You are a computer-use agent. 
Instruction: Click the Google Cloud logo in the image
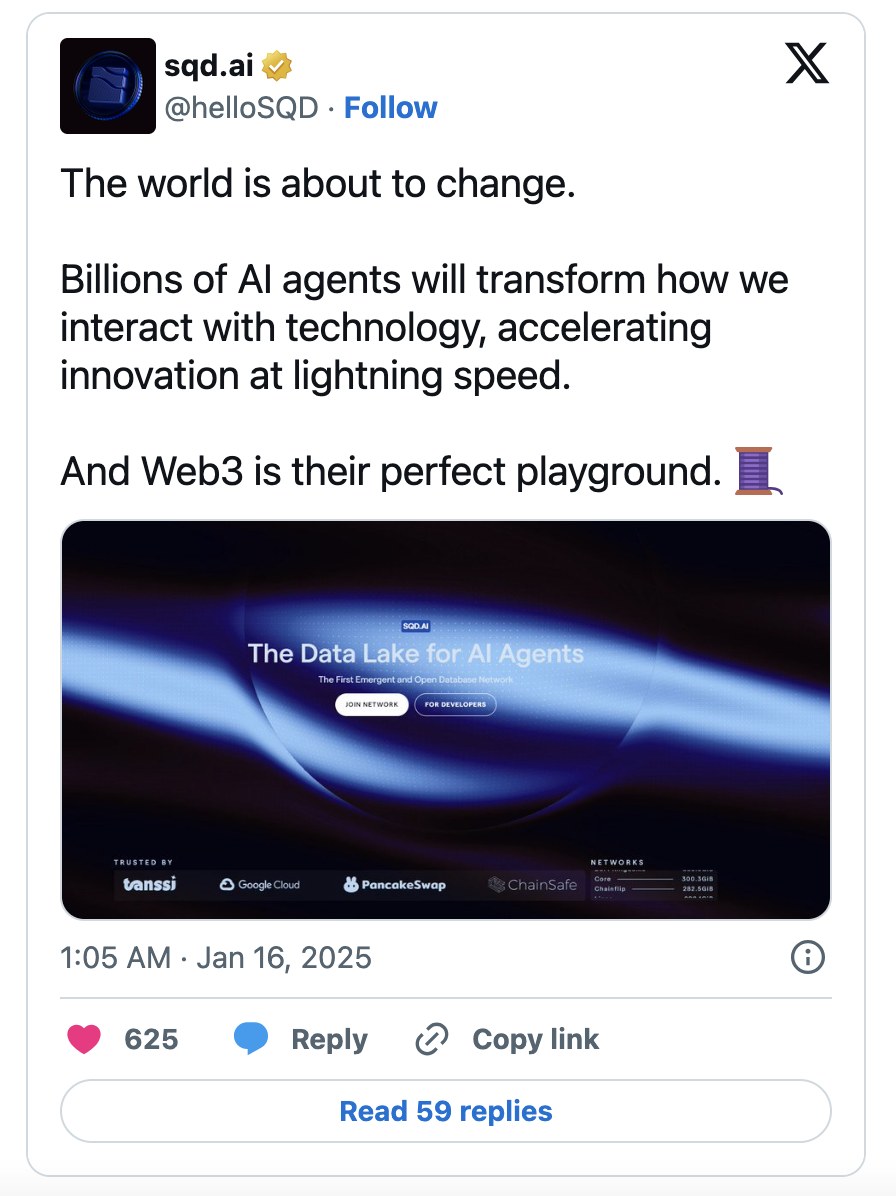click(259, 885)
